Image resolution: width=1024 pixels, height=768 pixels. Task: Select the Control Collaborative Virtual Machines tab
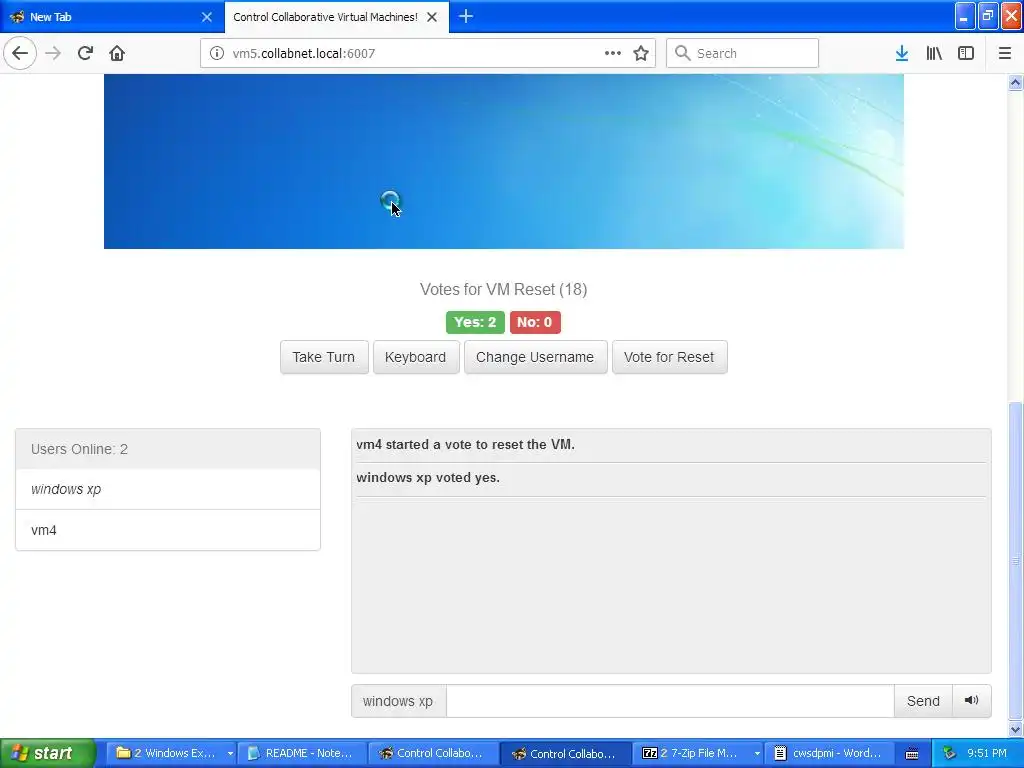336,17
